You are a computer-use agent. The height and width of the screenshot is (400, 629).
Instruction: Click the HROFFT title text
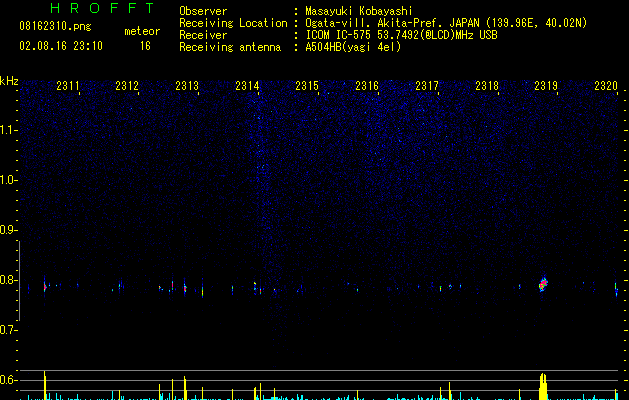[x=102, y=8]
